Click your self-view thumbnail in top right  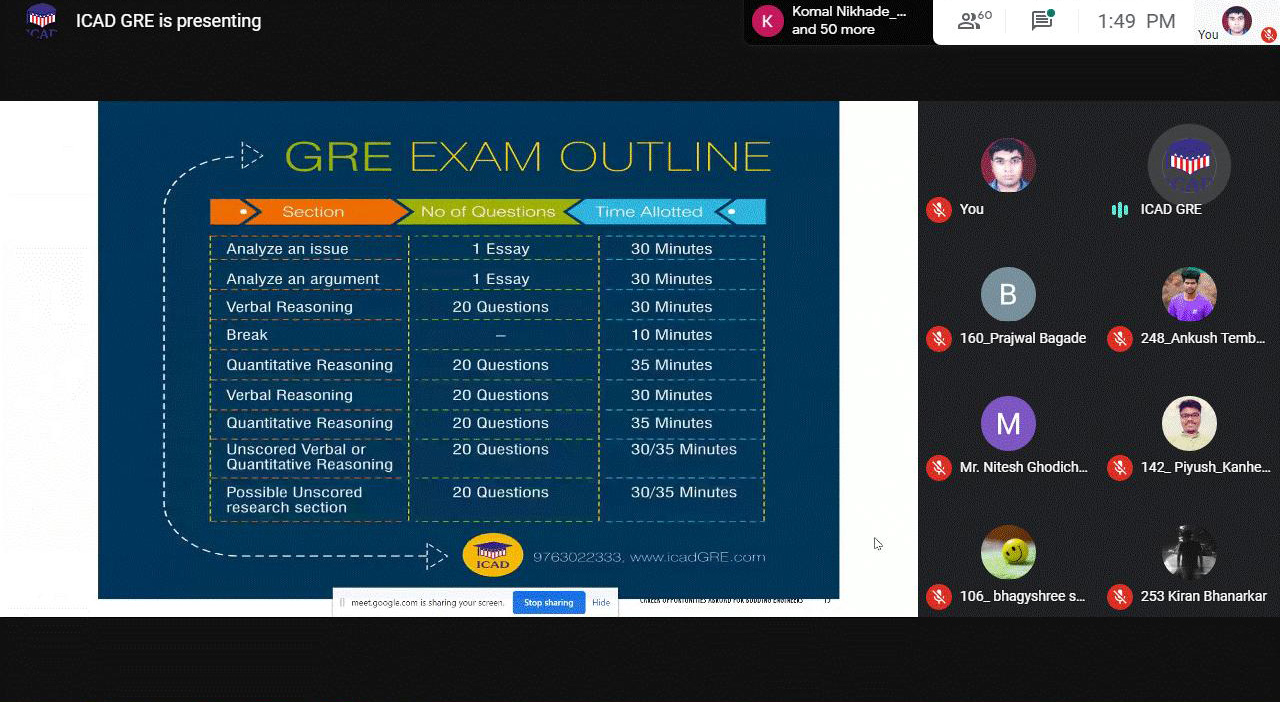1237,21
